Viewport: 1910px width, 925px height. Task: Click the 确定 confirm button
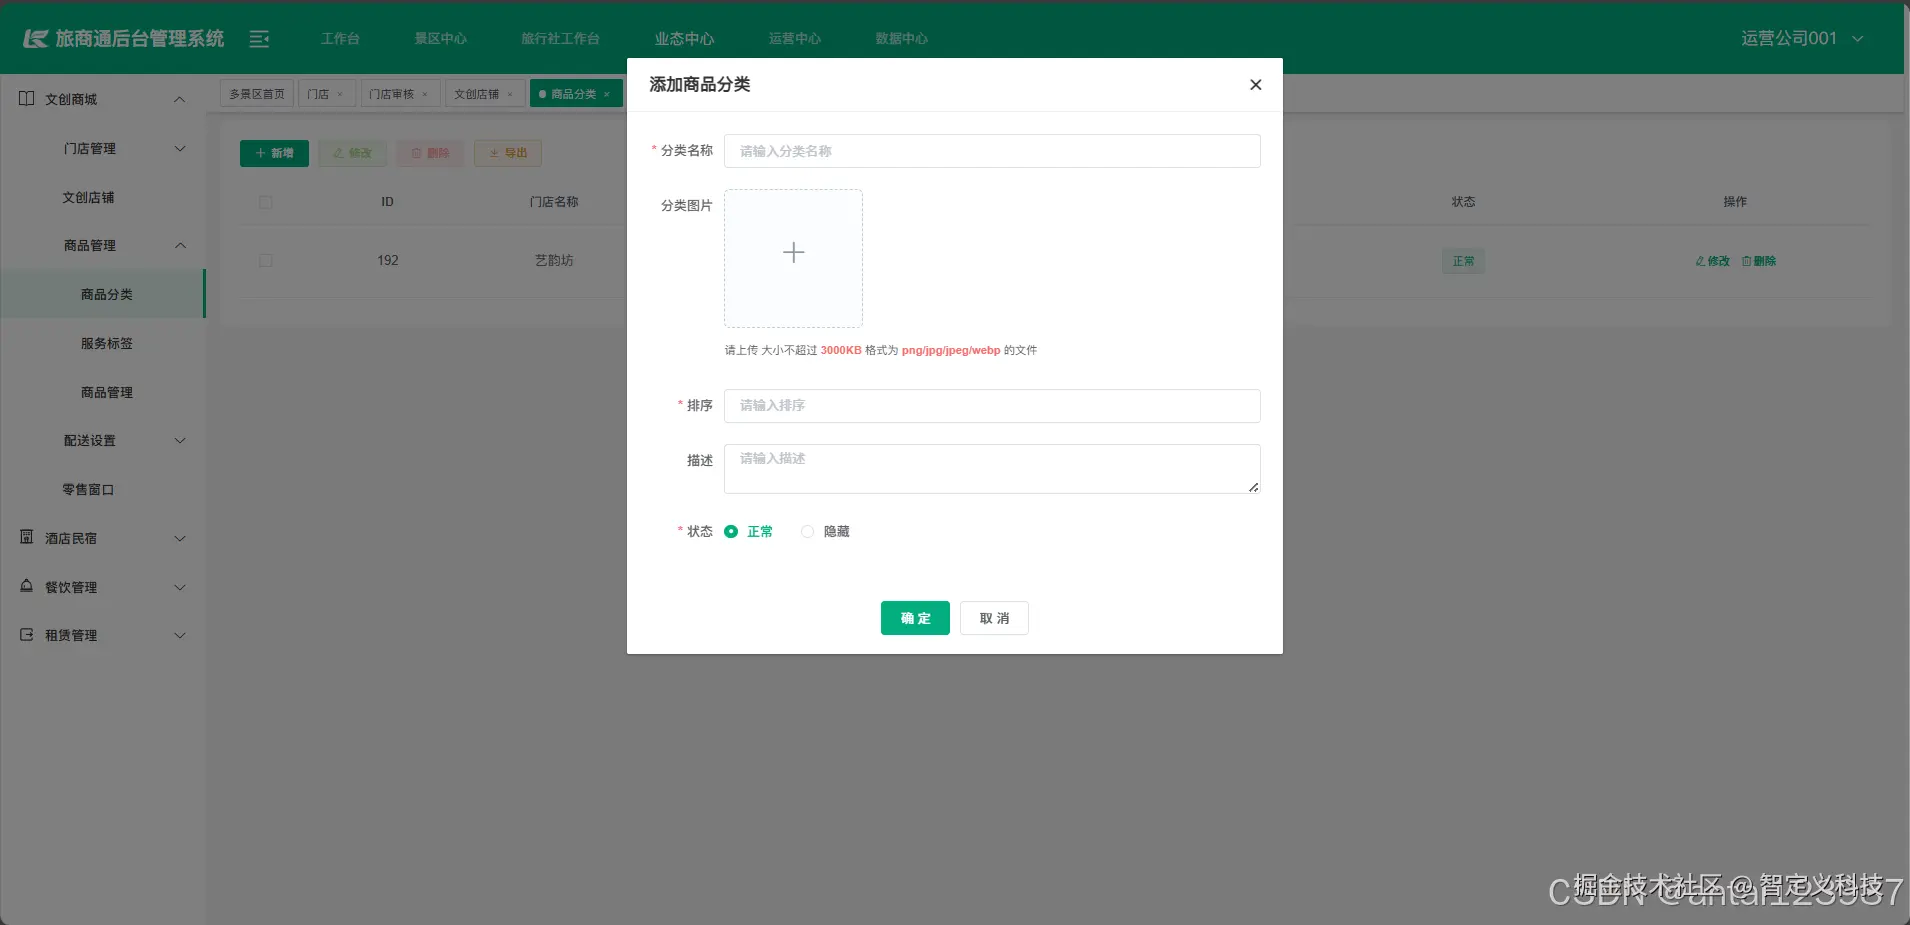[915, 618]
